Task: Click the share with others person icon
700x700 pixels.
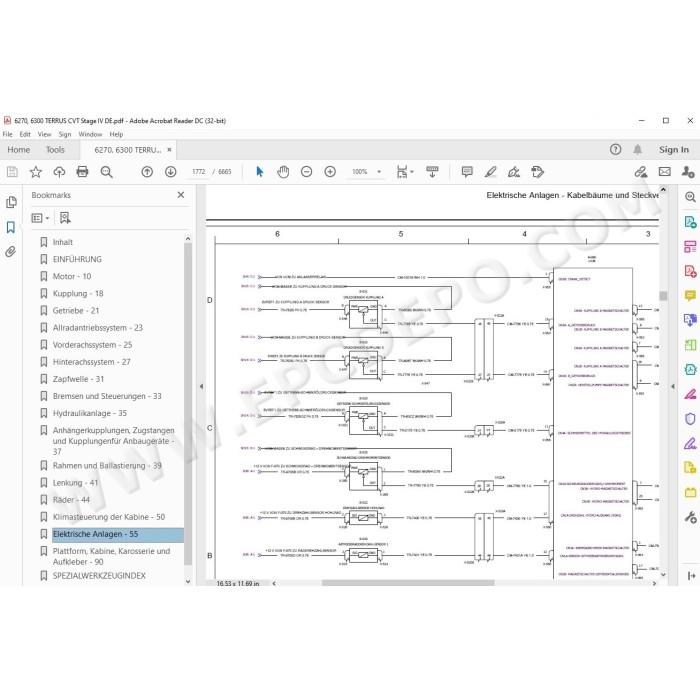Action: pos(688,172)
